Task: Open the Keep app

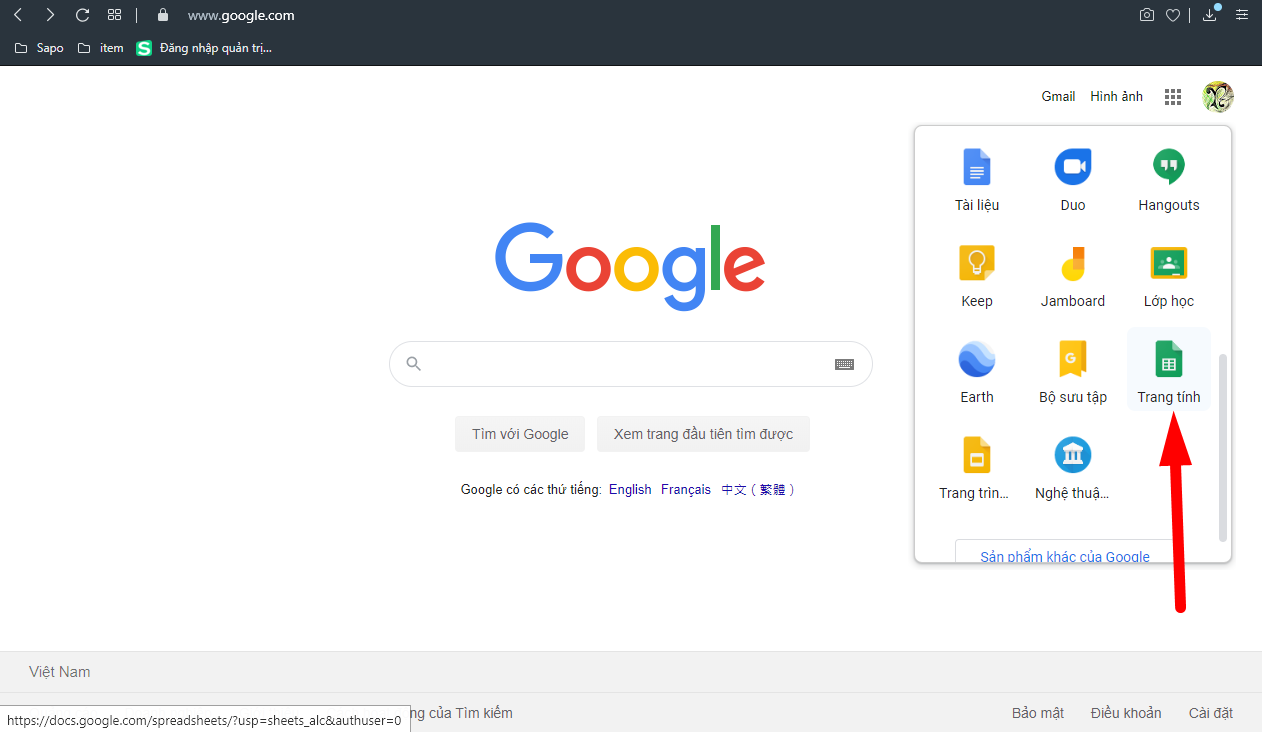Action: tap(977, 276)
